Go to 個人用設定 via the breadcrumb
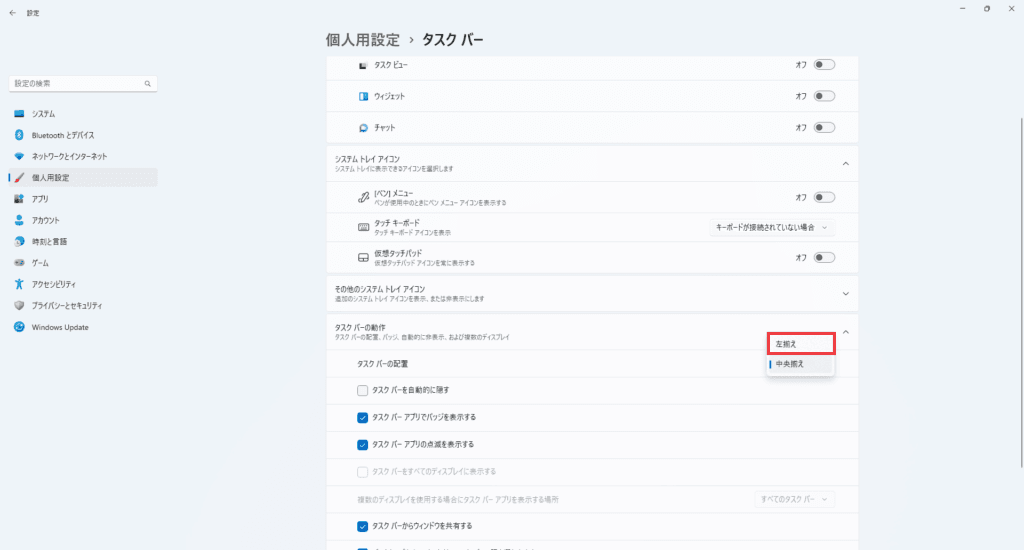This screenshot has width=1024, height=550. tap(362, 40)
